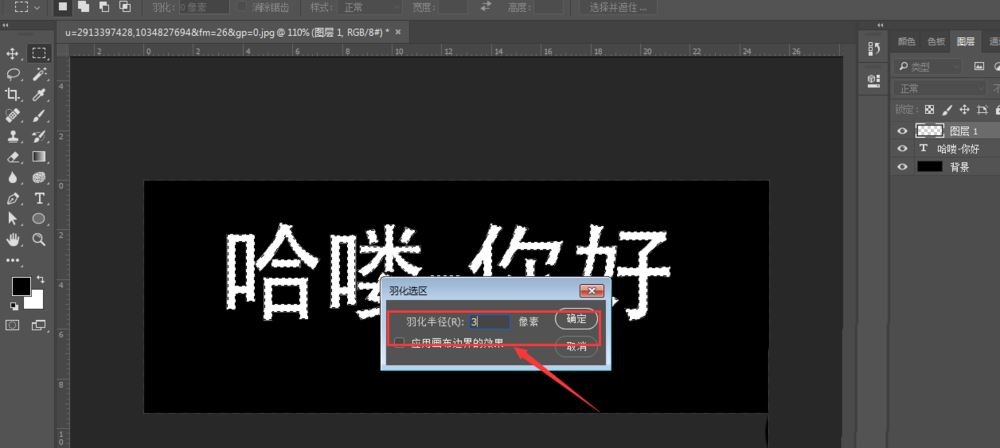Viewport: 1000px width, 448px height.
Task: Open the foreground color picker
Action: (x=21, y=287)
